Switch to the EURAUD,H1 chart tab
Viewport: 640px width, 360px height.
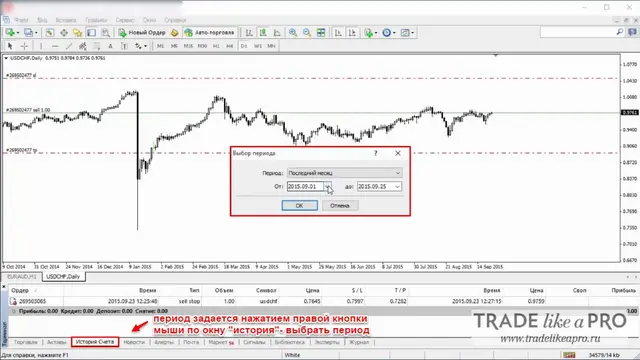click(x=22, y=276)
